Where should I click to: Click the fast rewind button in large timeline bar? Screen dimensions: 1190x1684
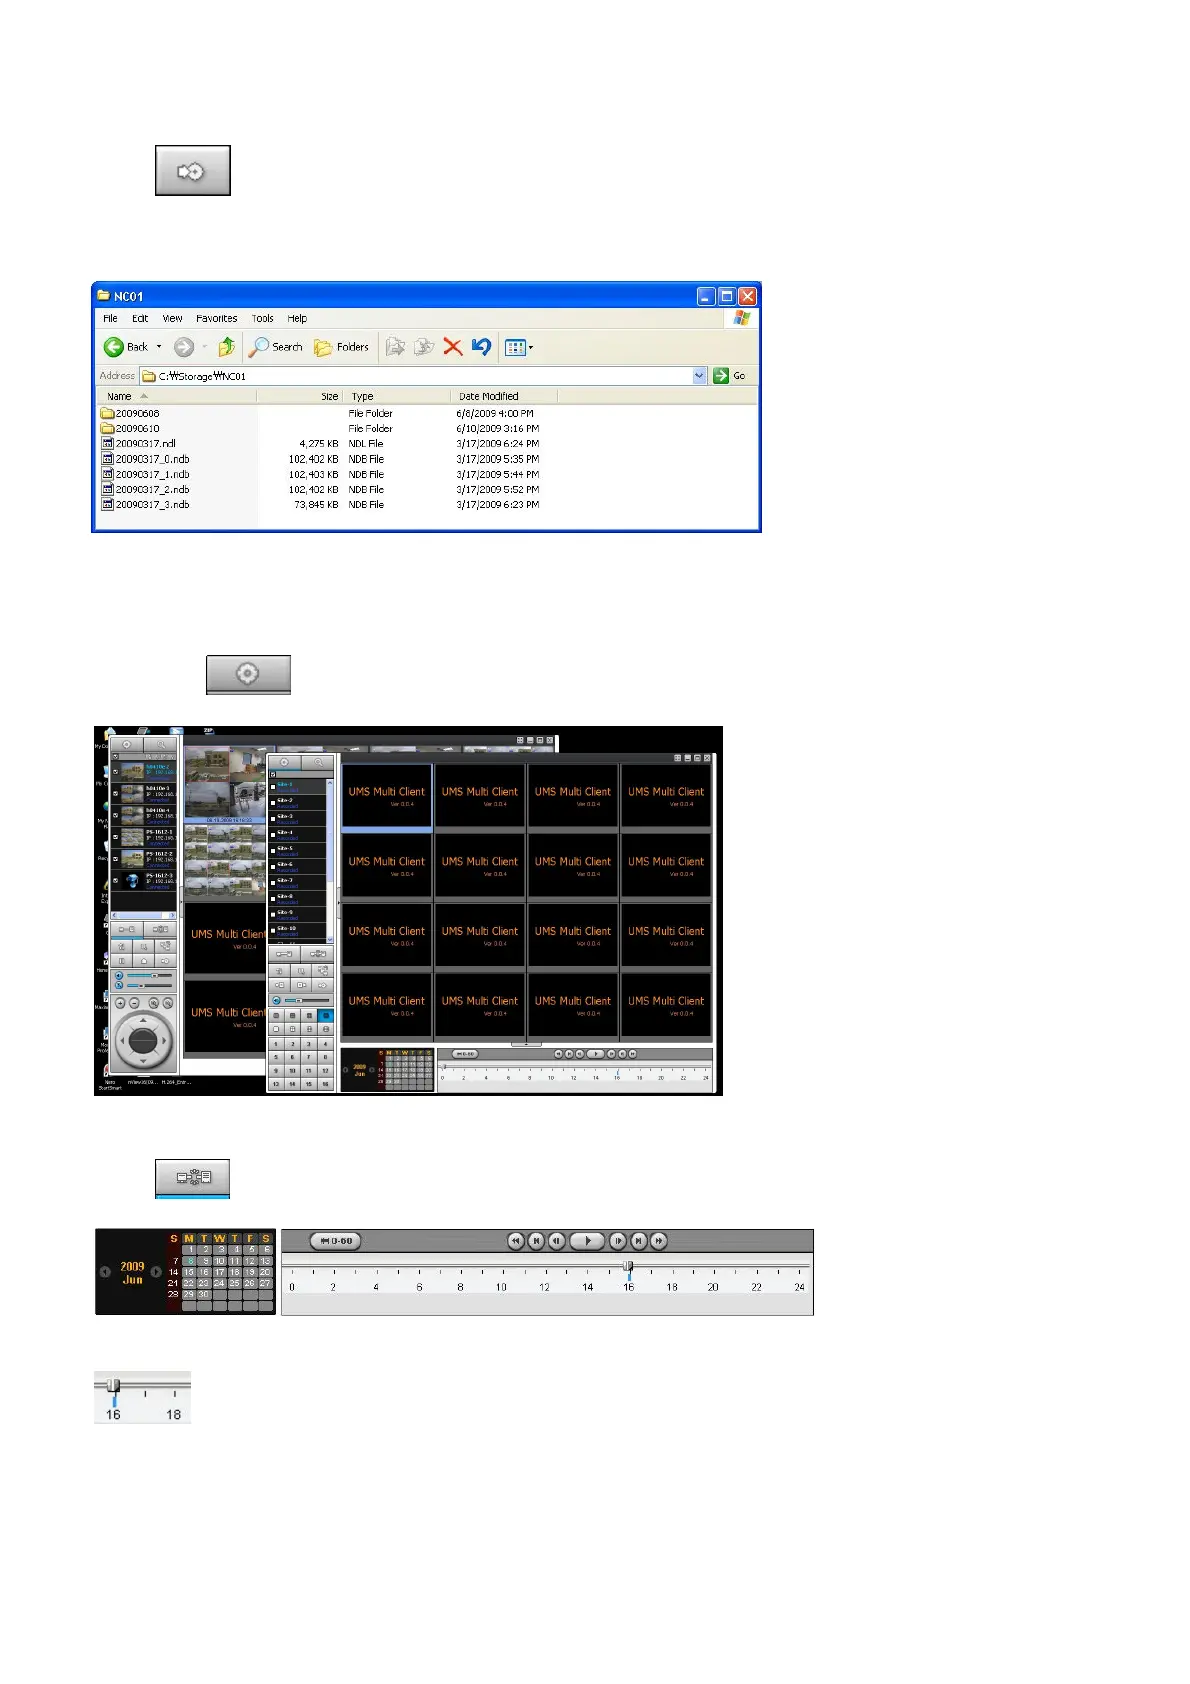[516, 1241]
